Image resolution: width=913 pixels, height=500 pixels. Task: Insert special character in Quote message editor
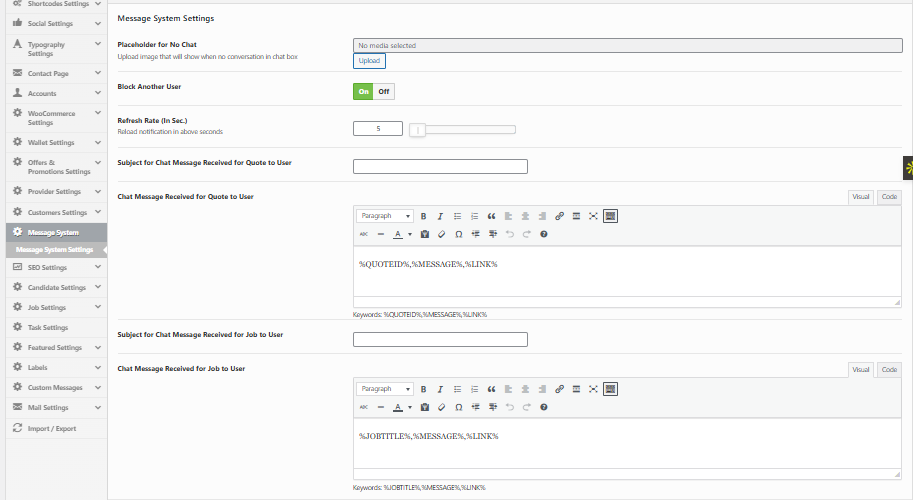pos(458,235)
